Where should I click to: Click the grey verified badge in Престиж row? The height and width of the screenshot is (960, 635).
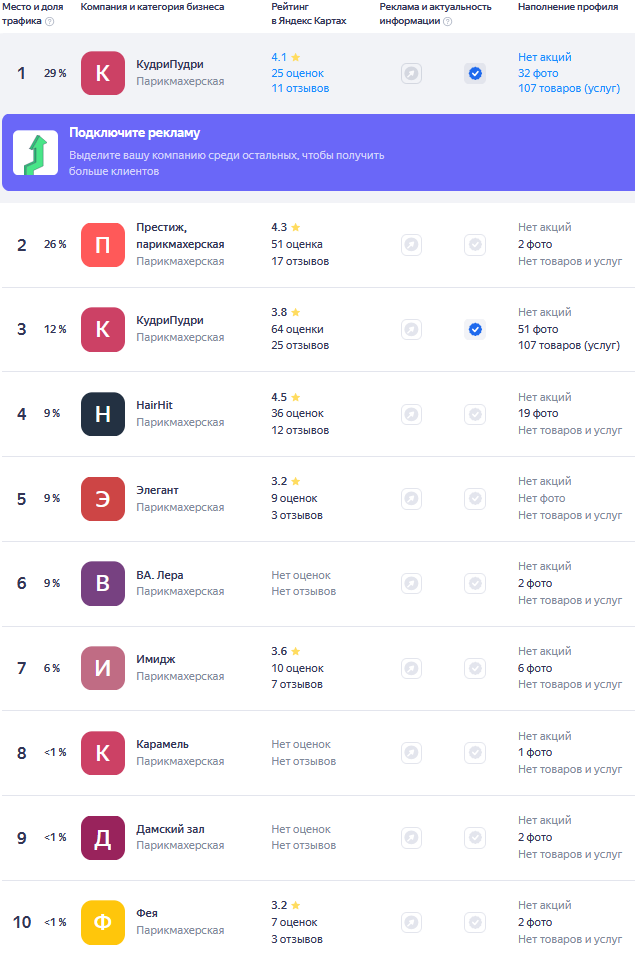475,245
